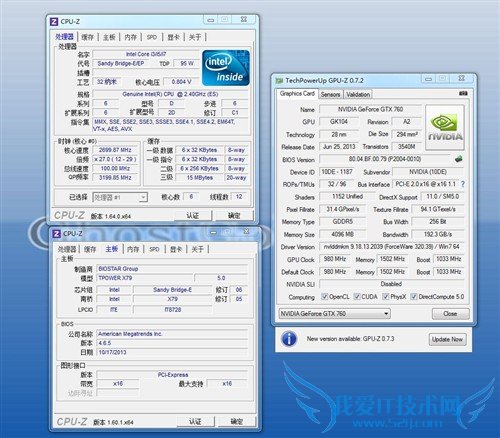Click the BIOS Version field 80.04.BF.00.79

(385, 159)
